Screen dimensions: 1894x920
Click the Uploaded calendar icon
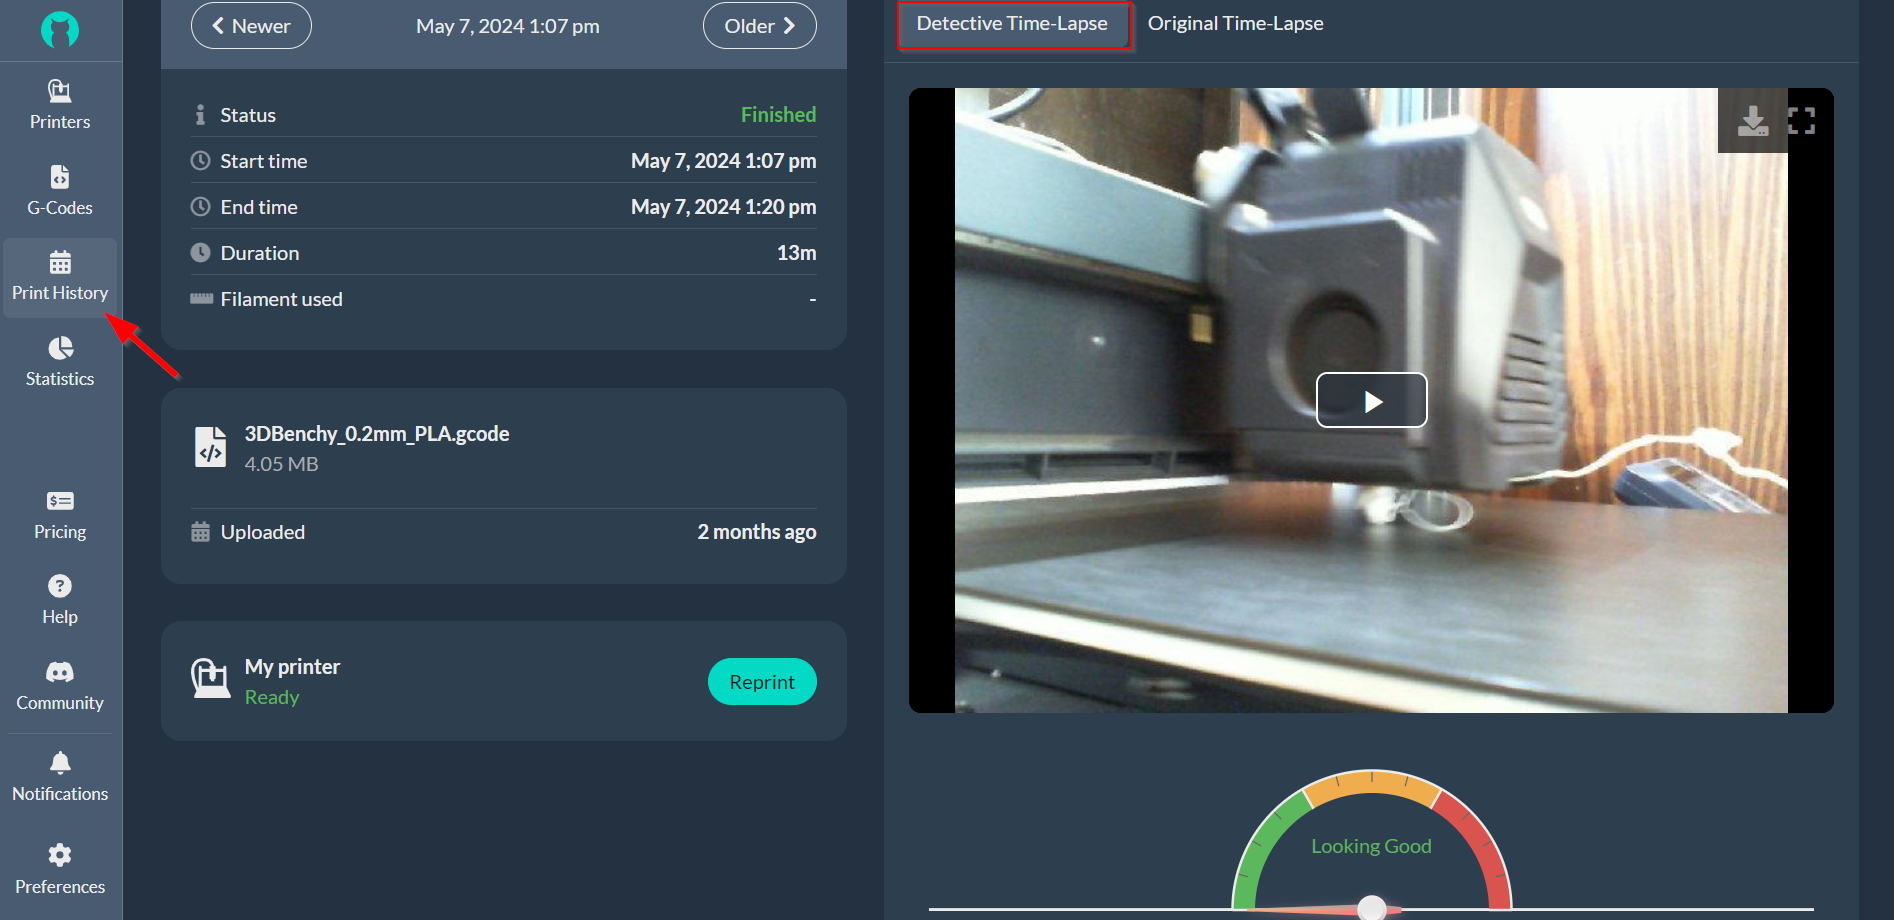tap(200, 532)
